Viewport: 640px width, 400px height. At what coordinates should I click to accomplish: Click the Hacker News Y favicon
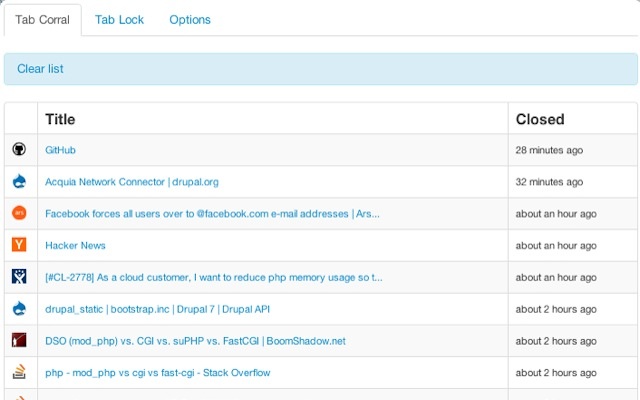(x=19, y=245)
